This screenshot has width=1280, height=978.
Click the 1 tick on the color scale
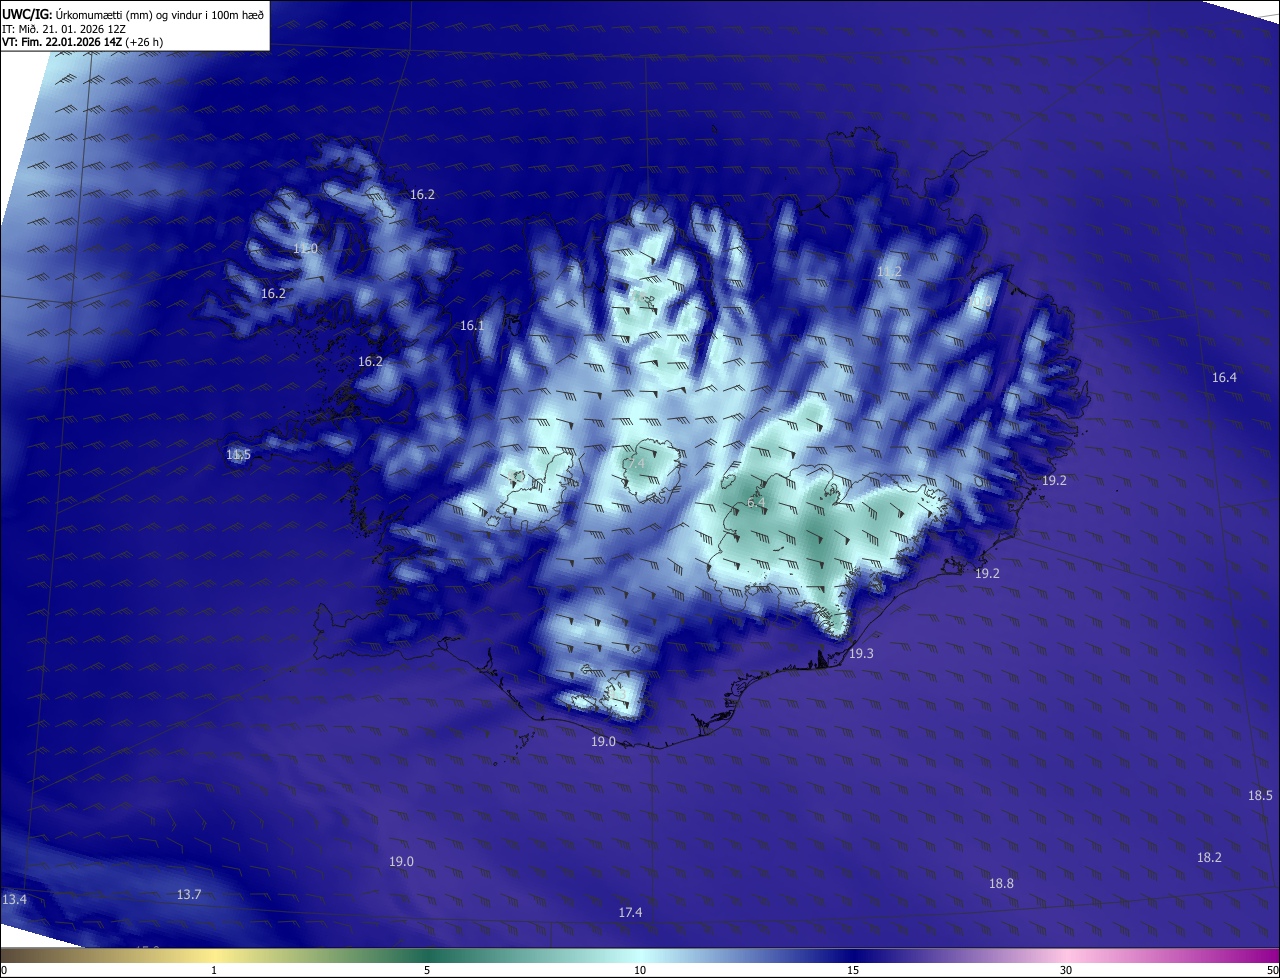pos(214,970)
